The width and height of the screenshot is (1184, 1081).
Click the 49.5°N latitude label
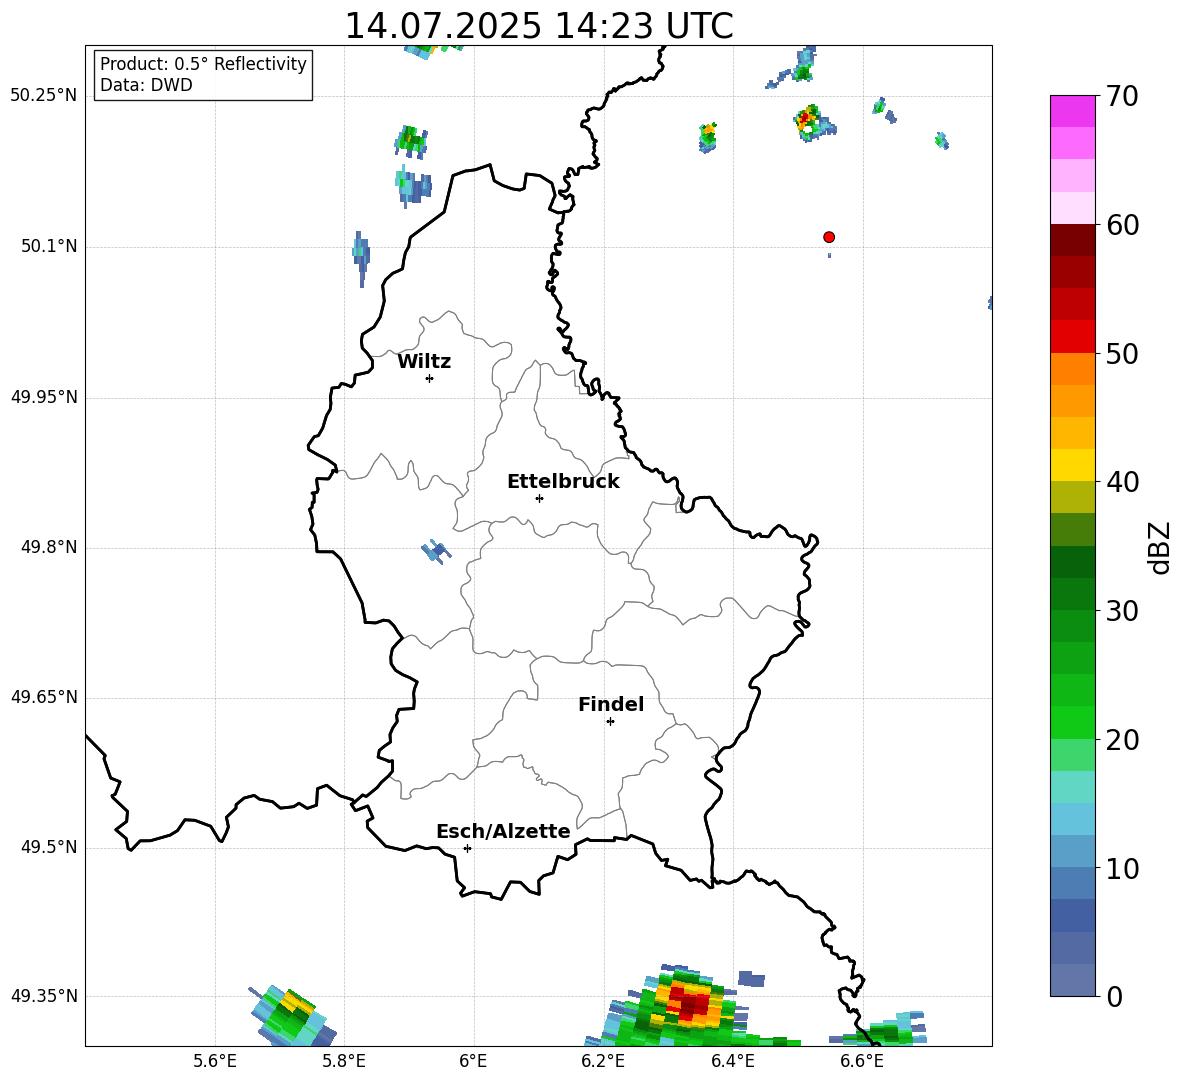pos(49,847)
